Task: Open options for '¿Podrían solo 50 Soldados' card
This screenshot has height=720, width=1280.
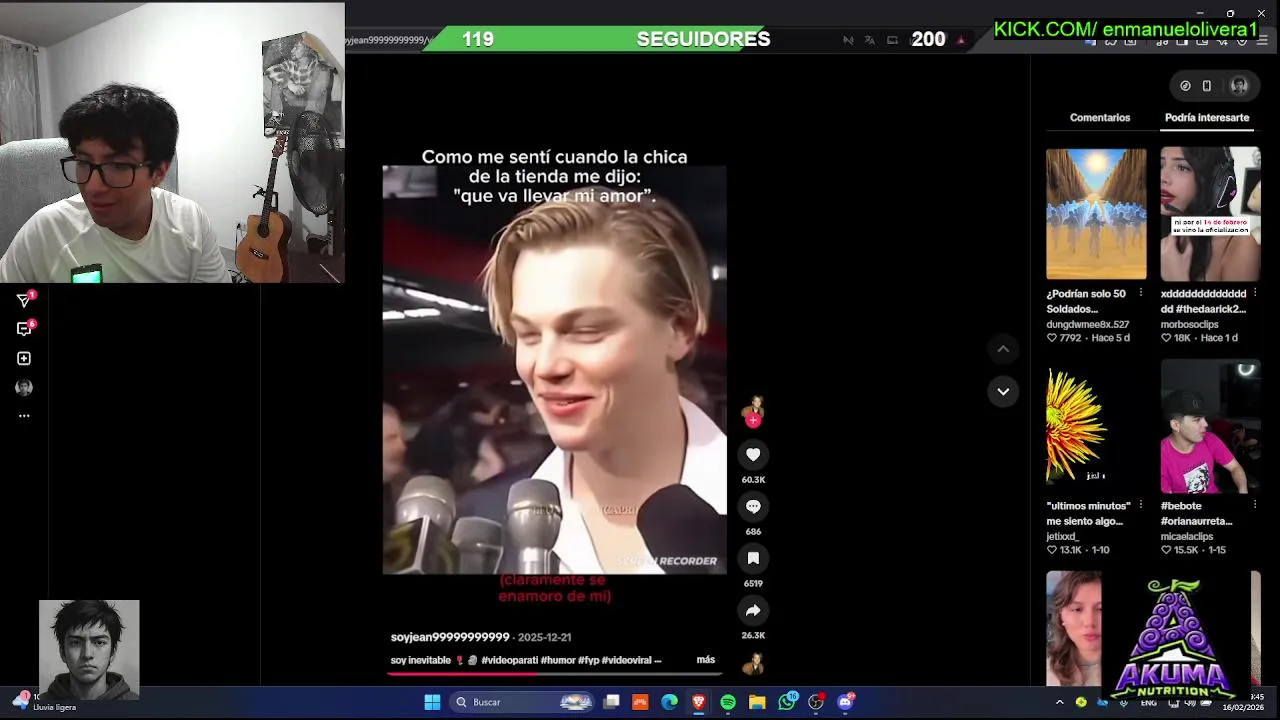Action: click(x=1141, y=293)
